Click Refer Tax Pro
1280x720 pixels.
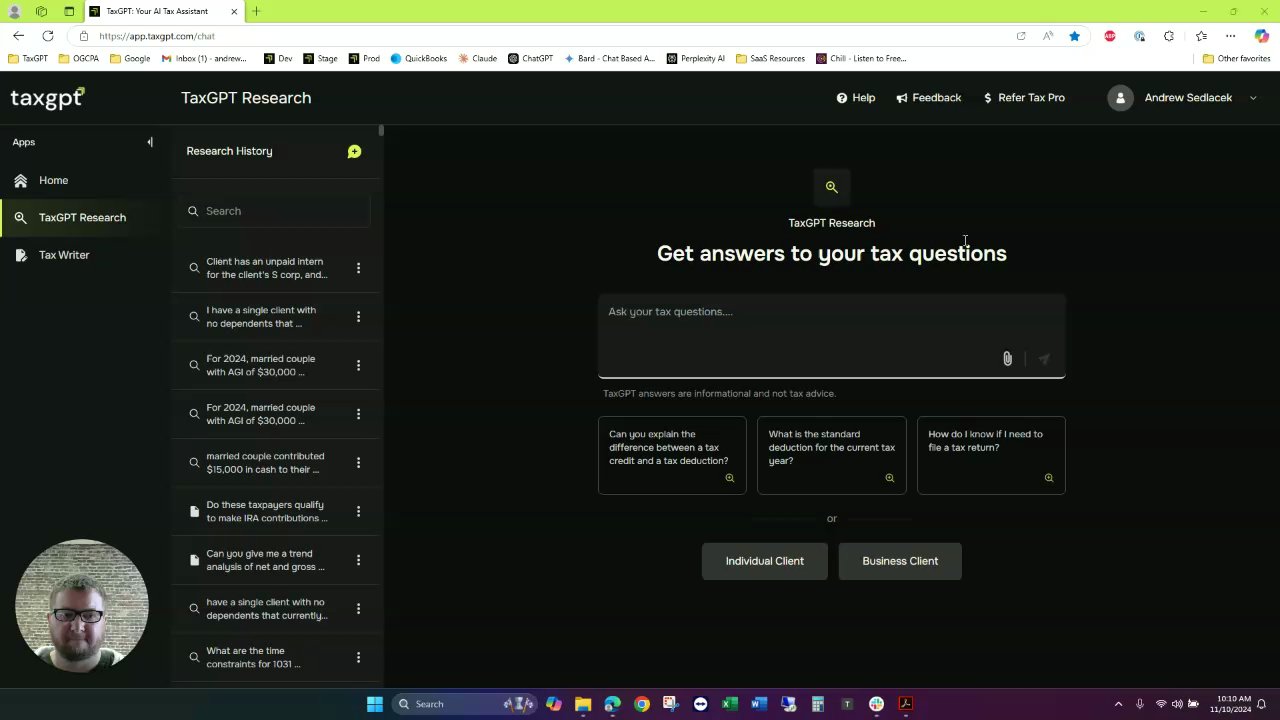click(x=1024, y=98)
